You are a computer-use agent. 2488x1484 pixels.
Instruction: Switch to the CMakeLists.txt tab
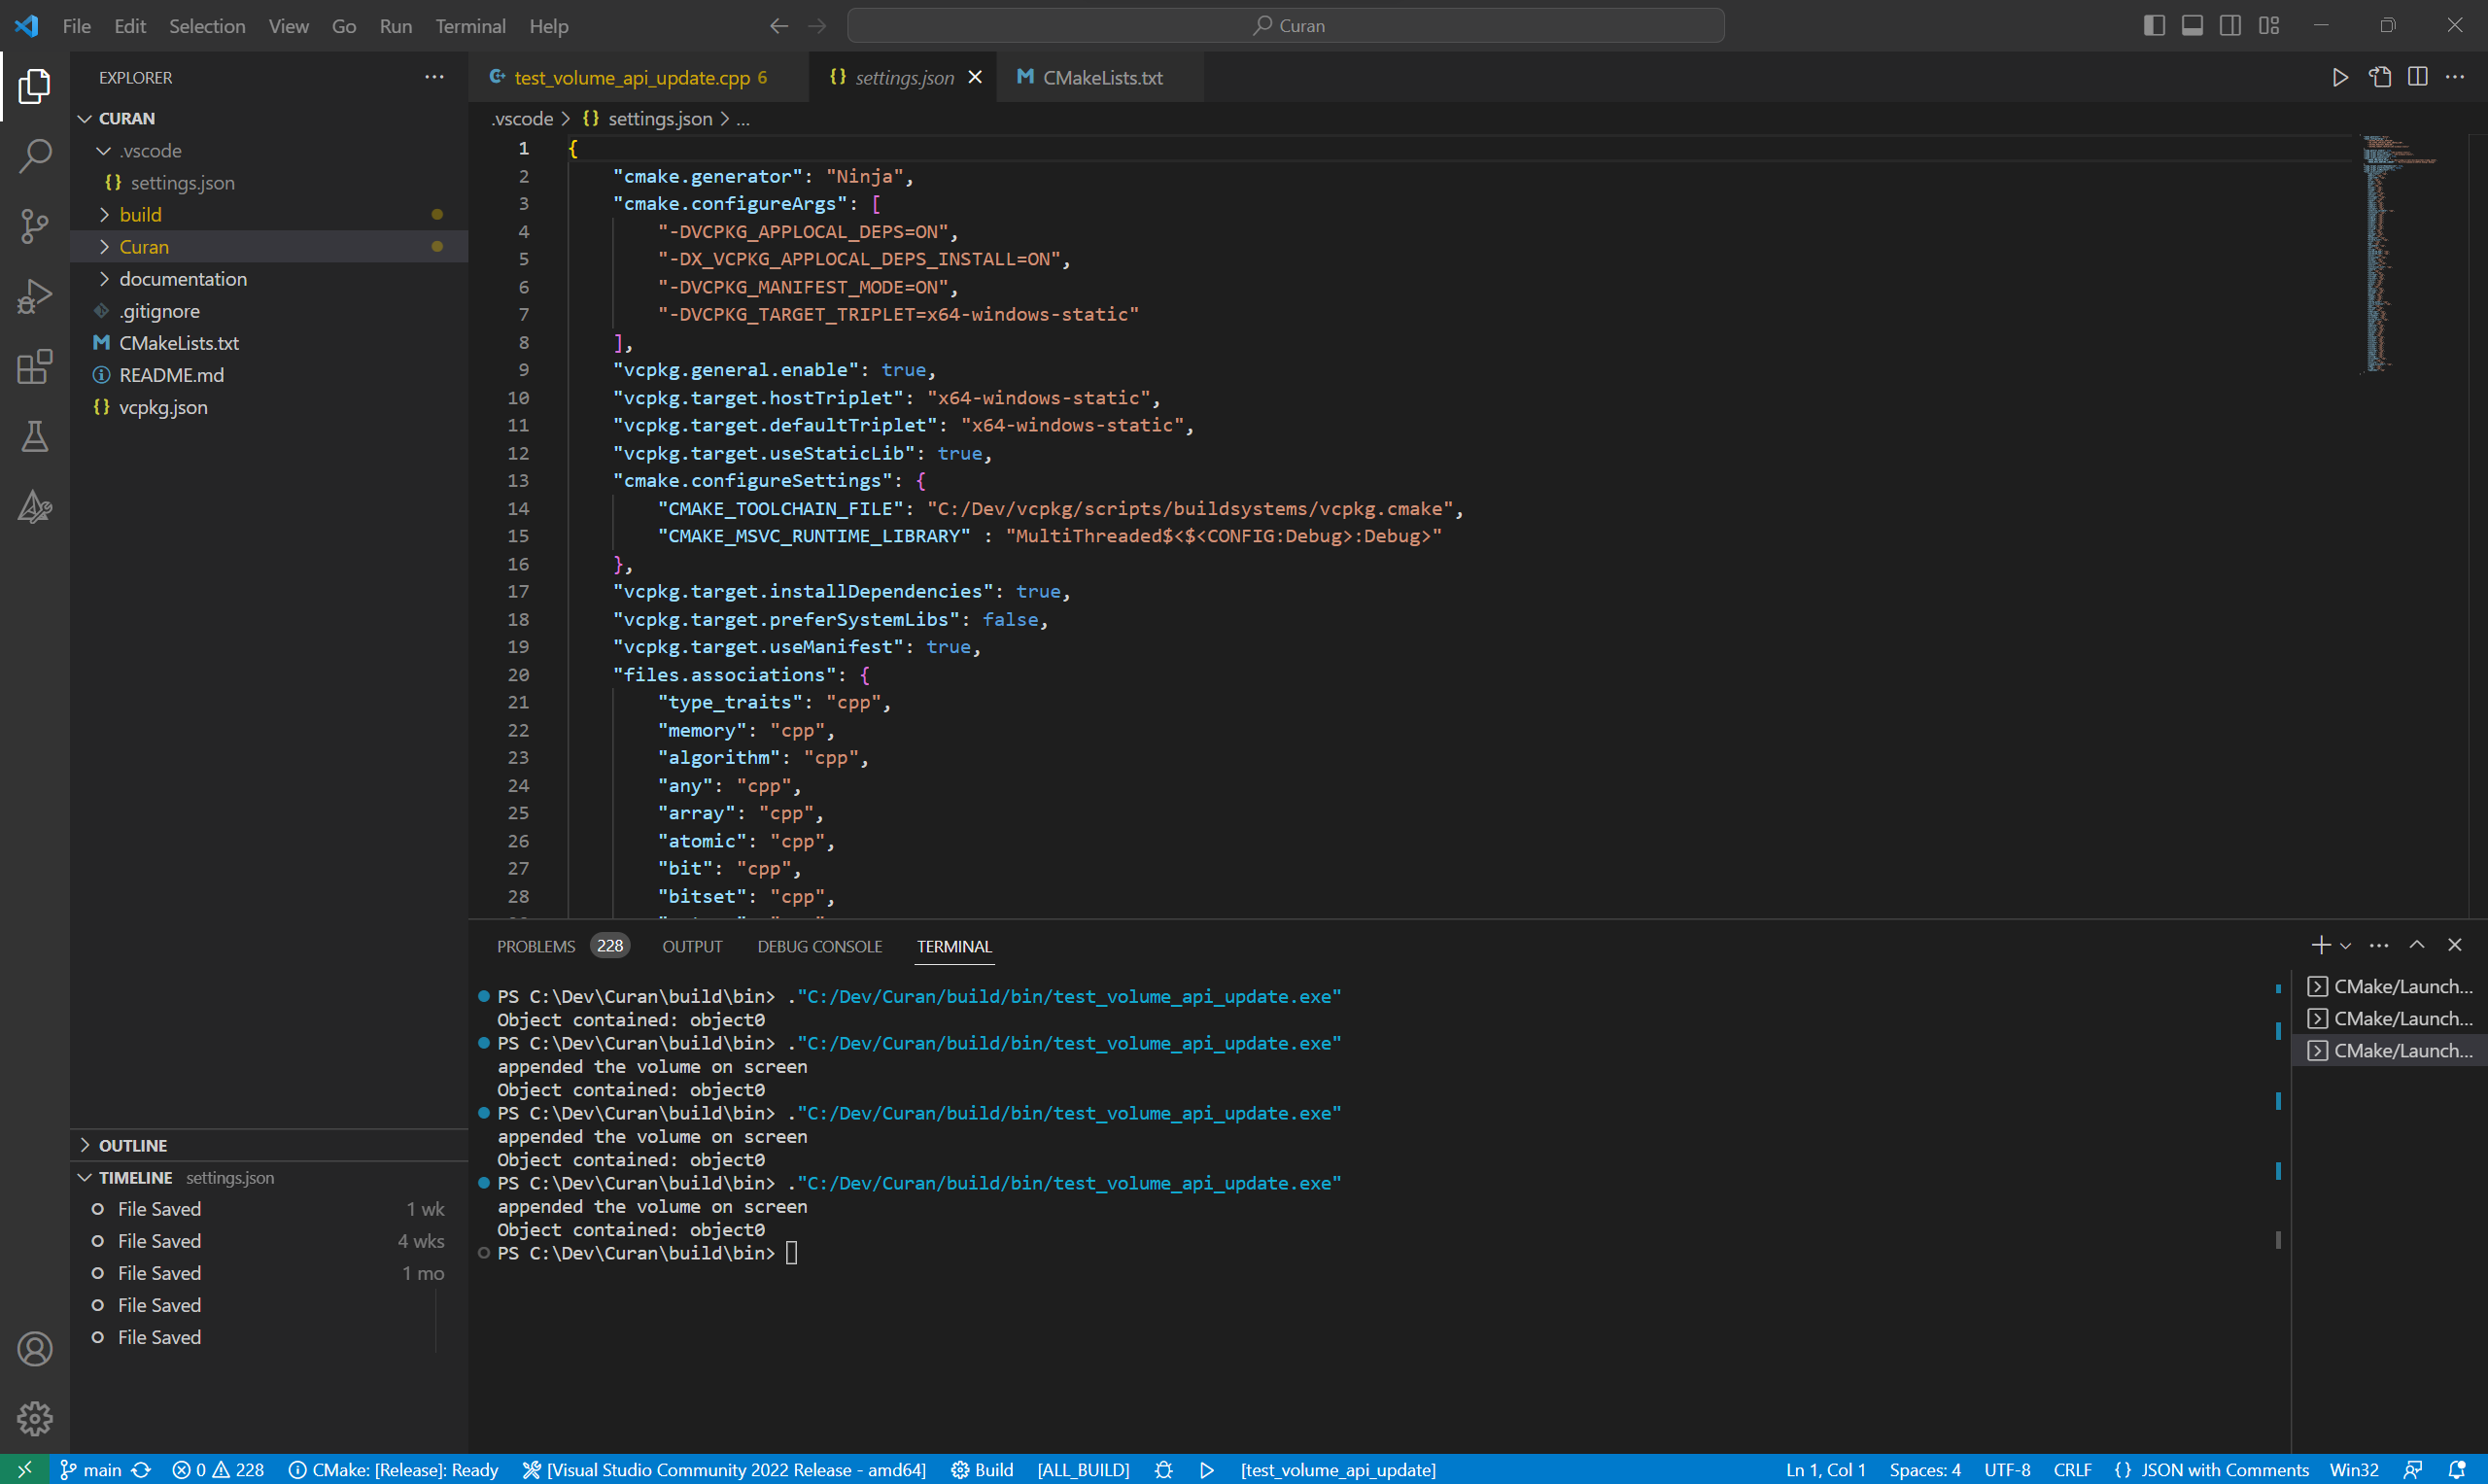click(1102, 76)
